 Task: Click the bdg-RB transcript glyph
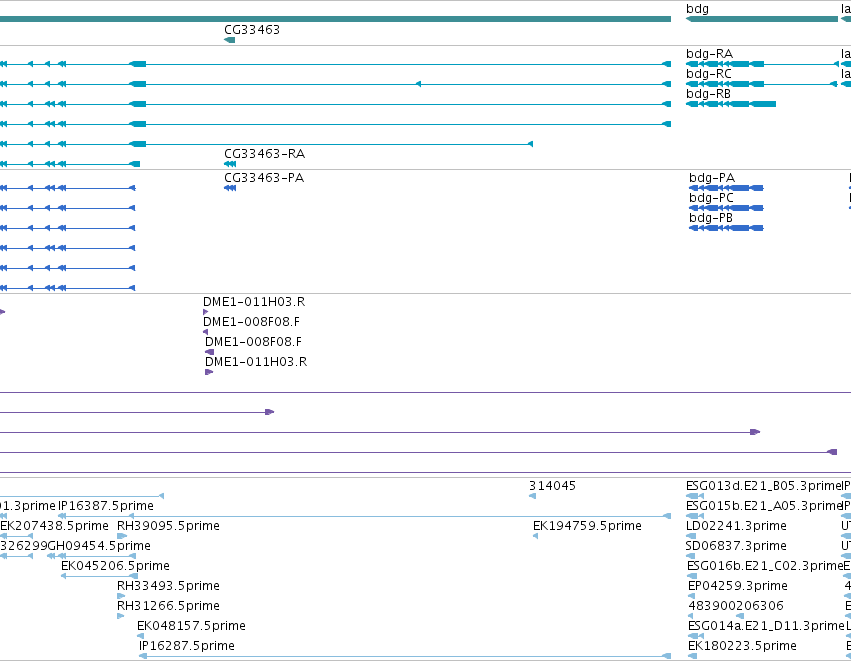click(731, 104)
